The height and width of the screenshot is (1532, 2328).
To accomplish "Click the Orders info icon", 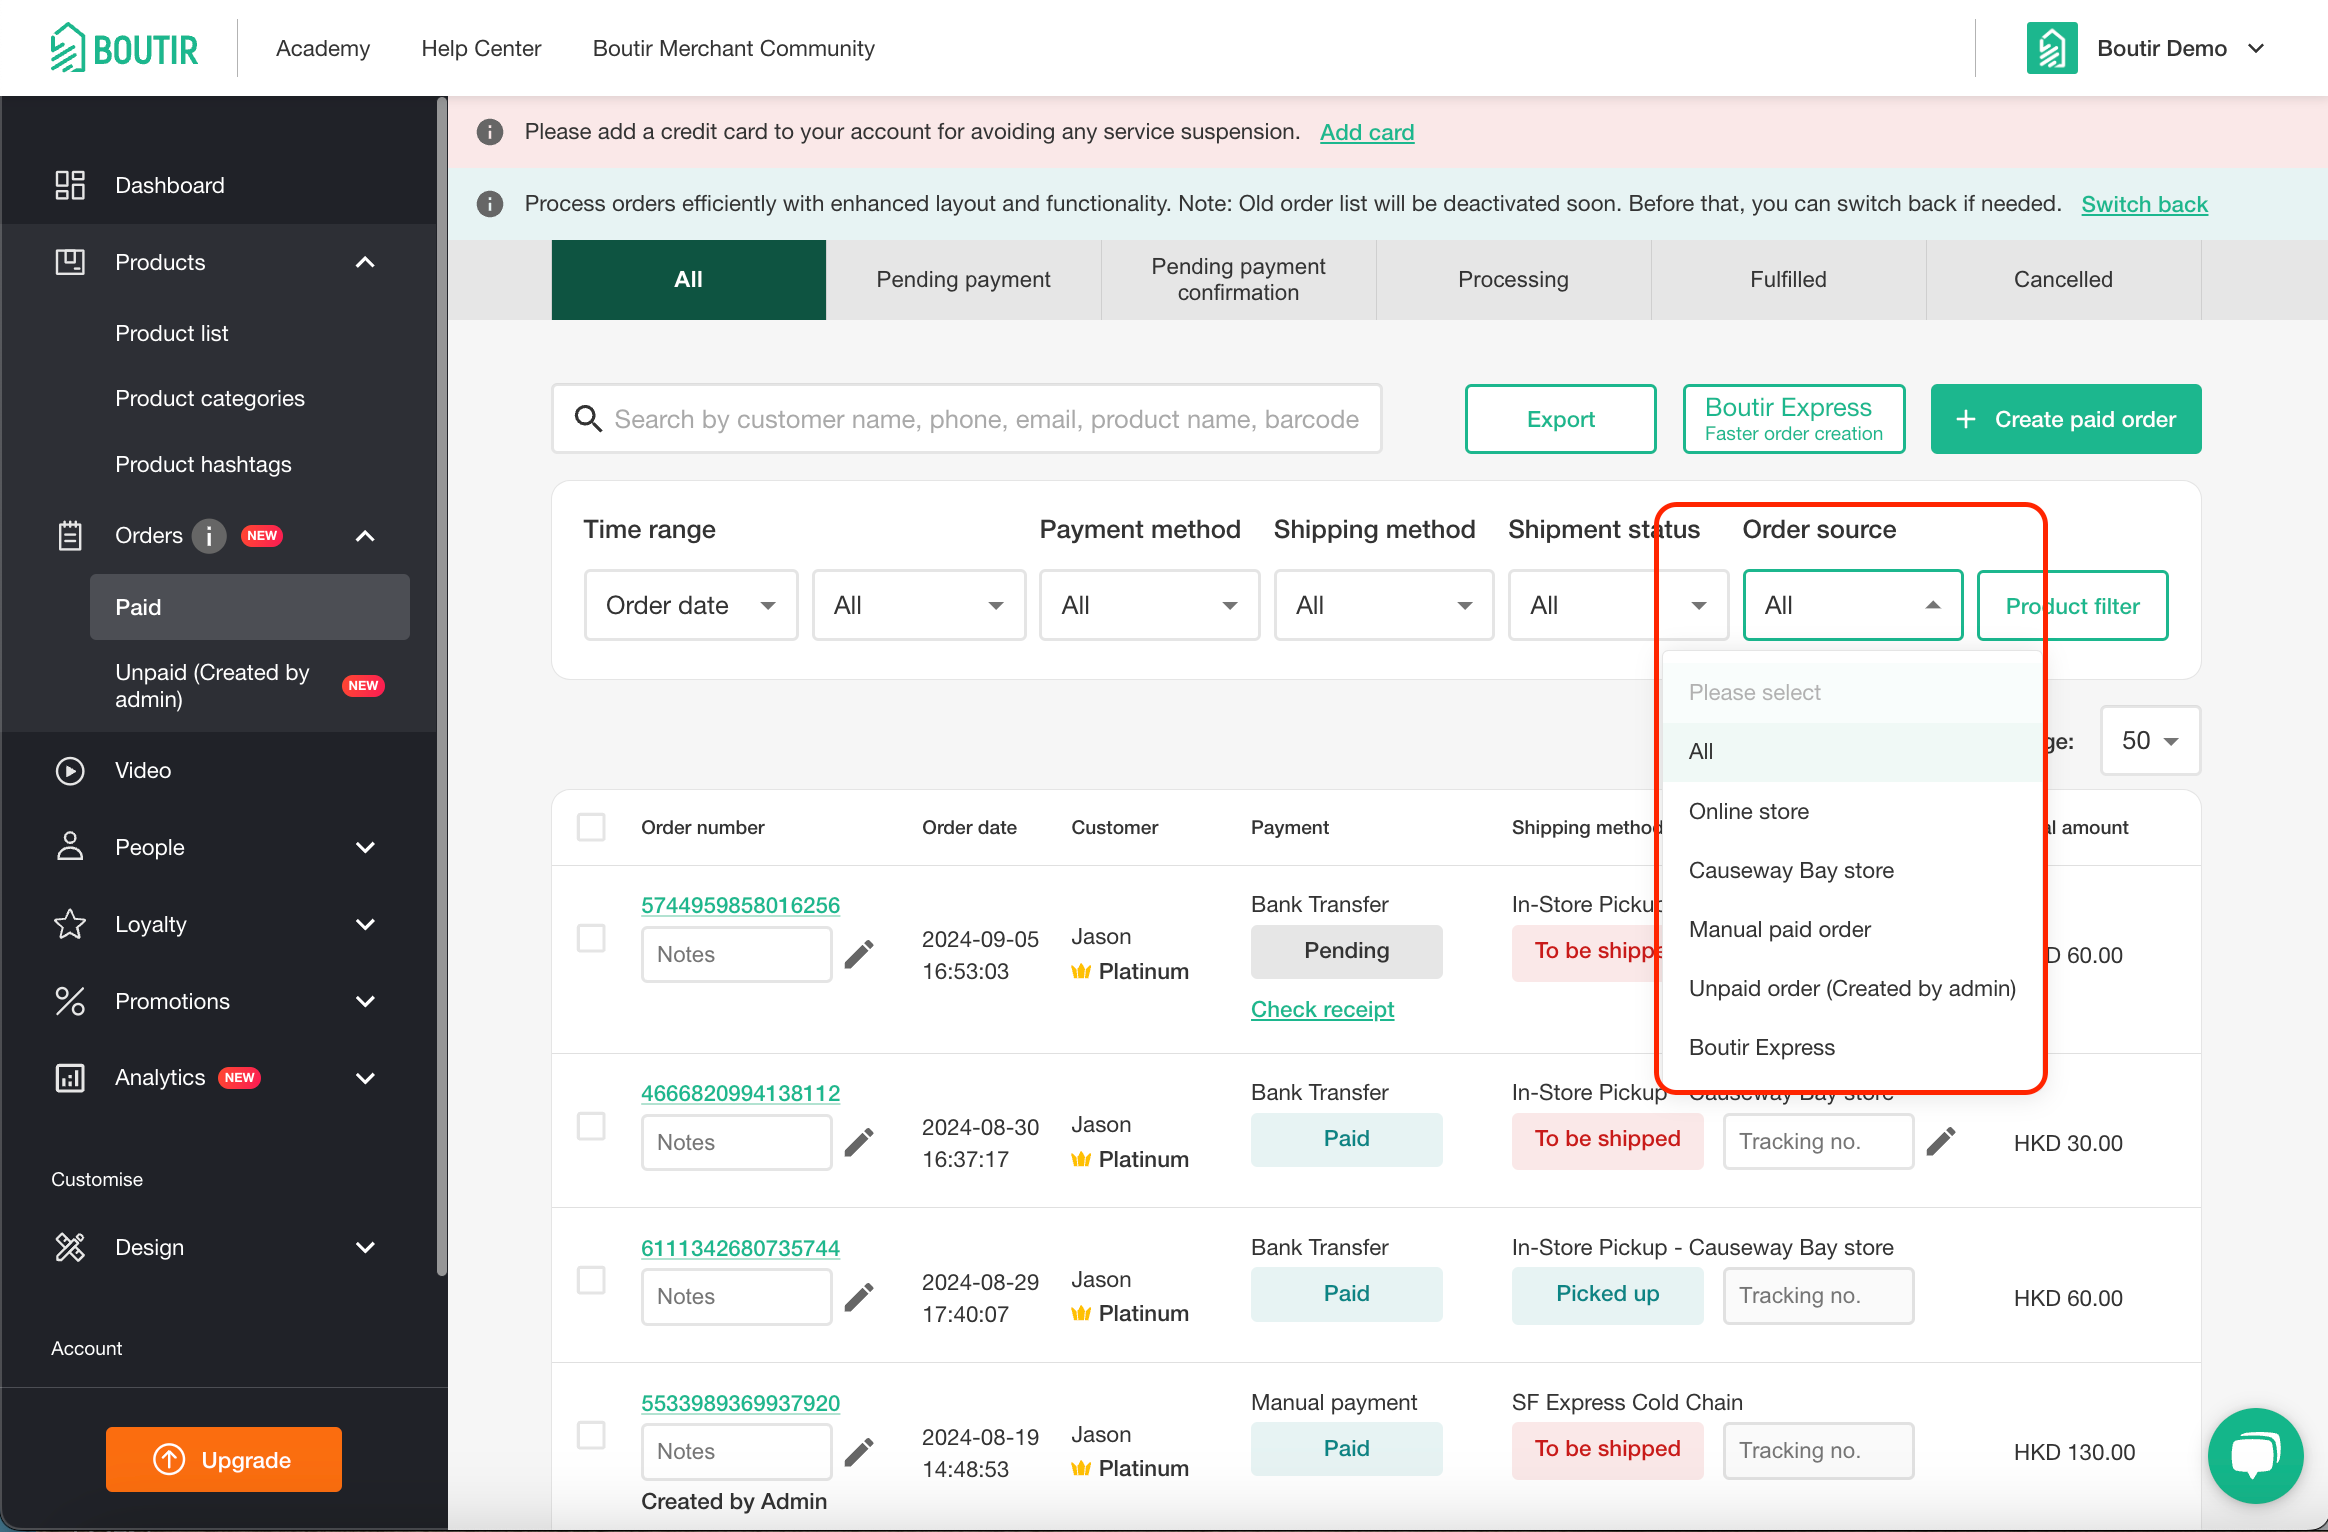I will click(209, 536).
